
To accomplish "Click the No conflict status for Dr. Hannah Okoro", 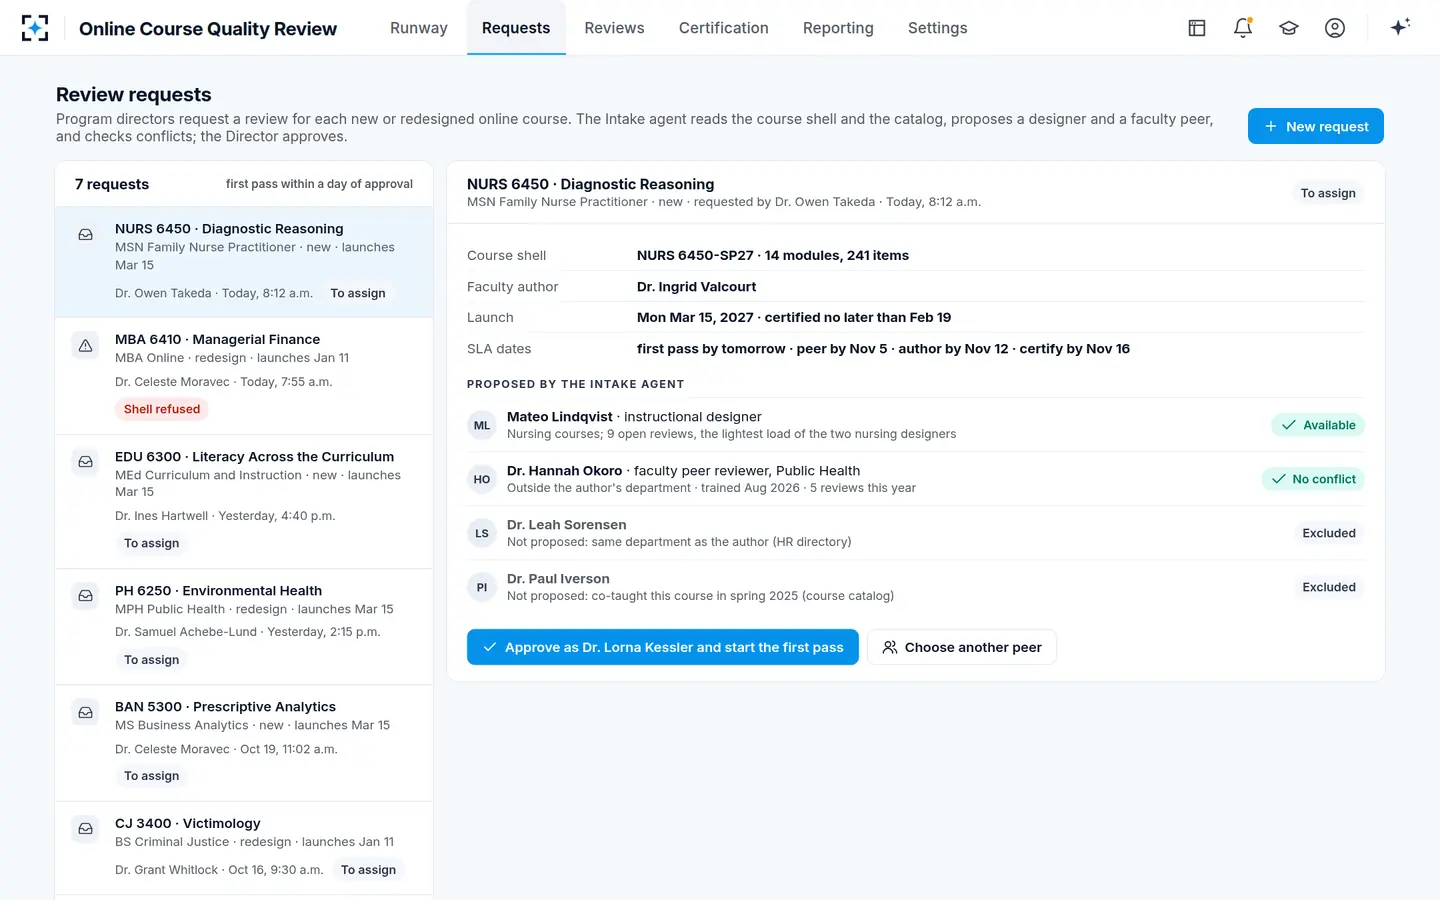I will coord(1313,479).
